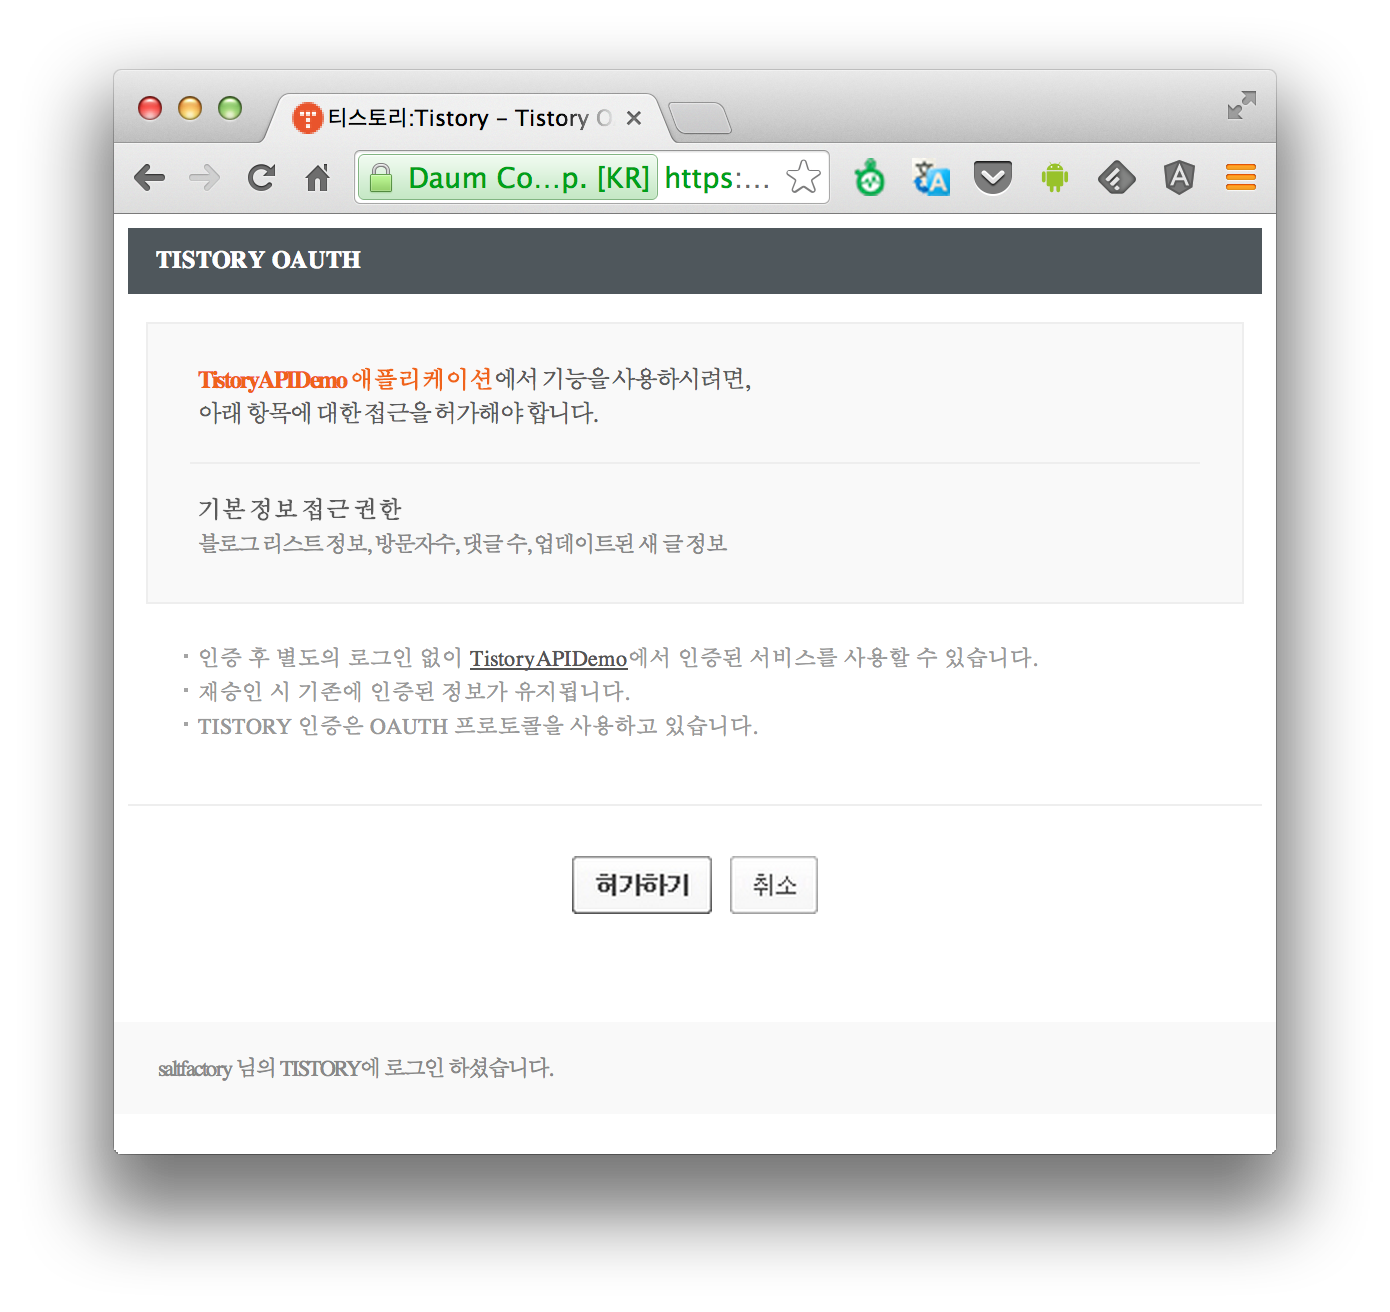Open the browser home page
1390x1312 pixels.
click(318, 178)
